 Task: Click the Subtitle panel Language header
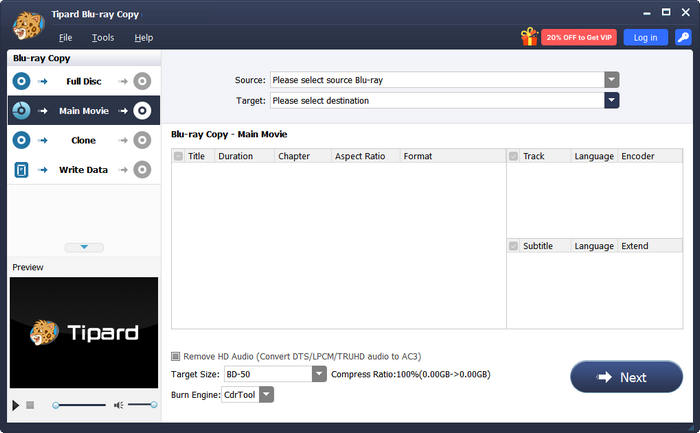pos(594,246)
